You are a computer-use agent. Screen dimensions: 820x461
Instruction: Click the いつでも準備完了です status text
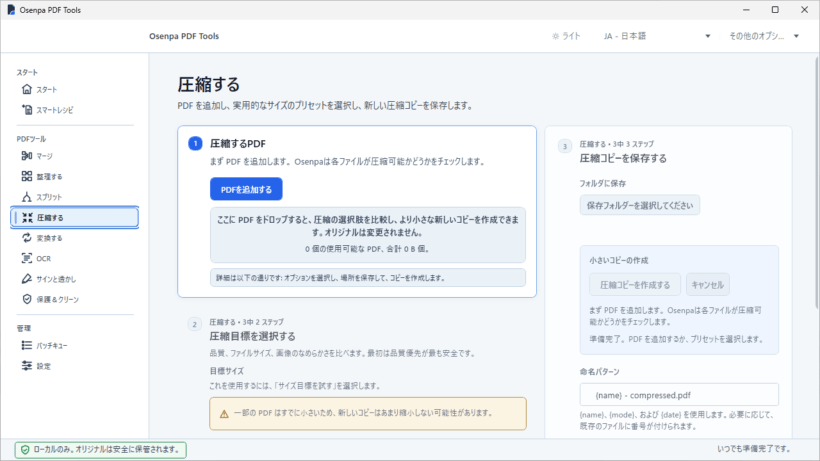(754, 449)
